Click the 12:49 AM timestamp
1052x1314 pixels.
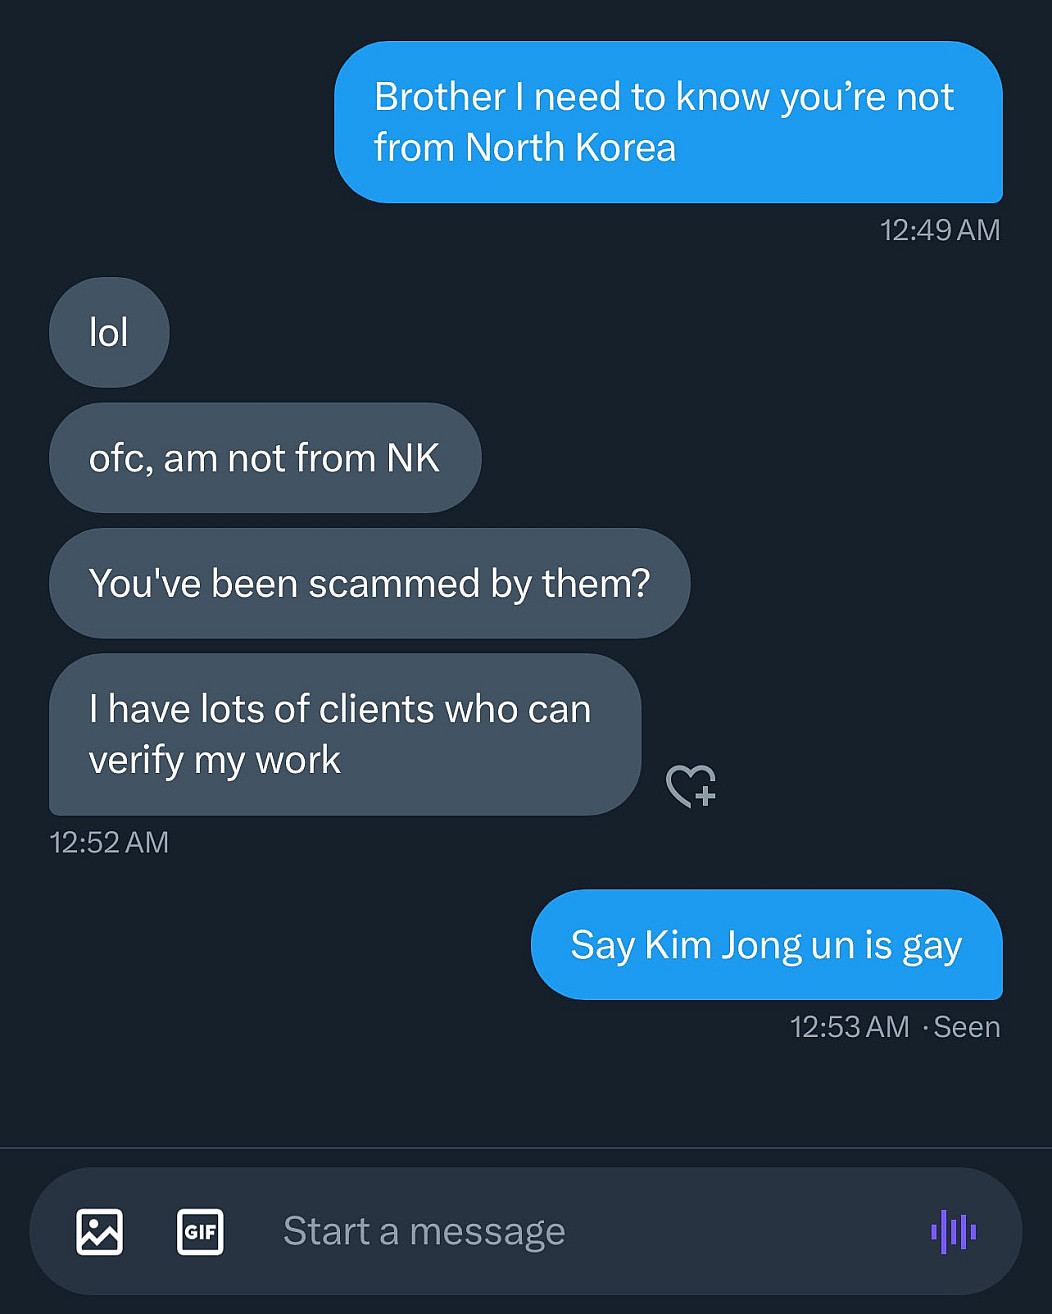coord(939,230)
